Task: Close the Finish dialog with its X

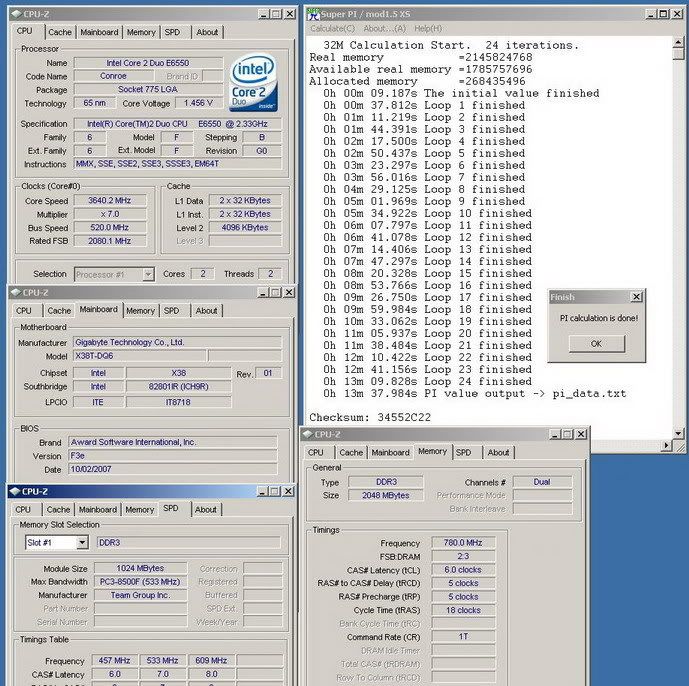Action: [636, 297]
